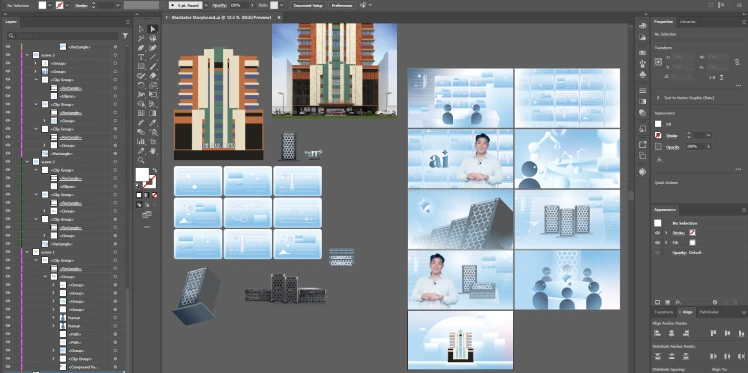Image resolution: width=748 pixels, height=373 pixels.
Task: Select the Eraser tool
Action: coord(153,76)
